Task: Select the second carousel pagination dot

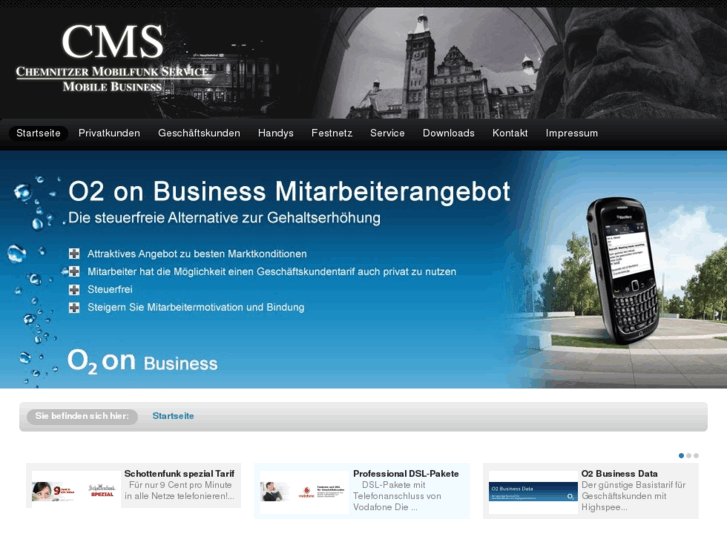Action: point(689,455)
